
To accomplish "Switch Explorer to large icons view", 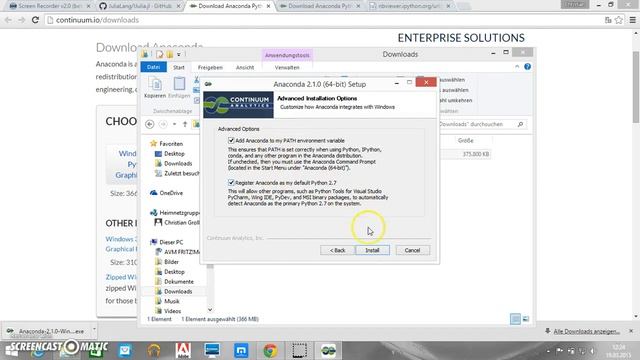I will coord(526,319).
